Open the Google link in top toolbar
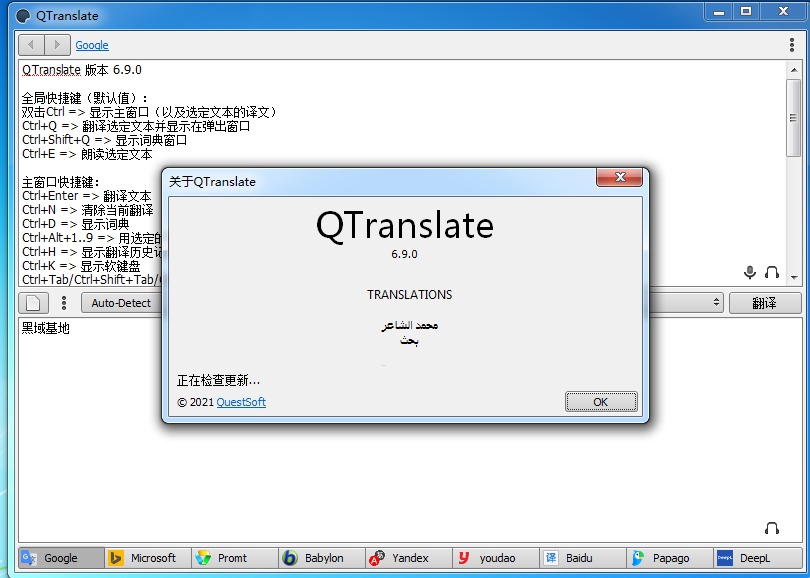The width and height of the screenshot is (810, 578). tap(92, 45)
